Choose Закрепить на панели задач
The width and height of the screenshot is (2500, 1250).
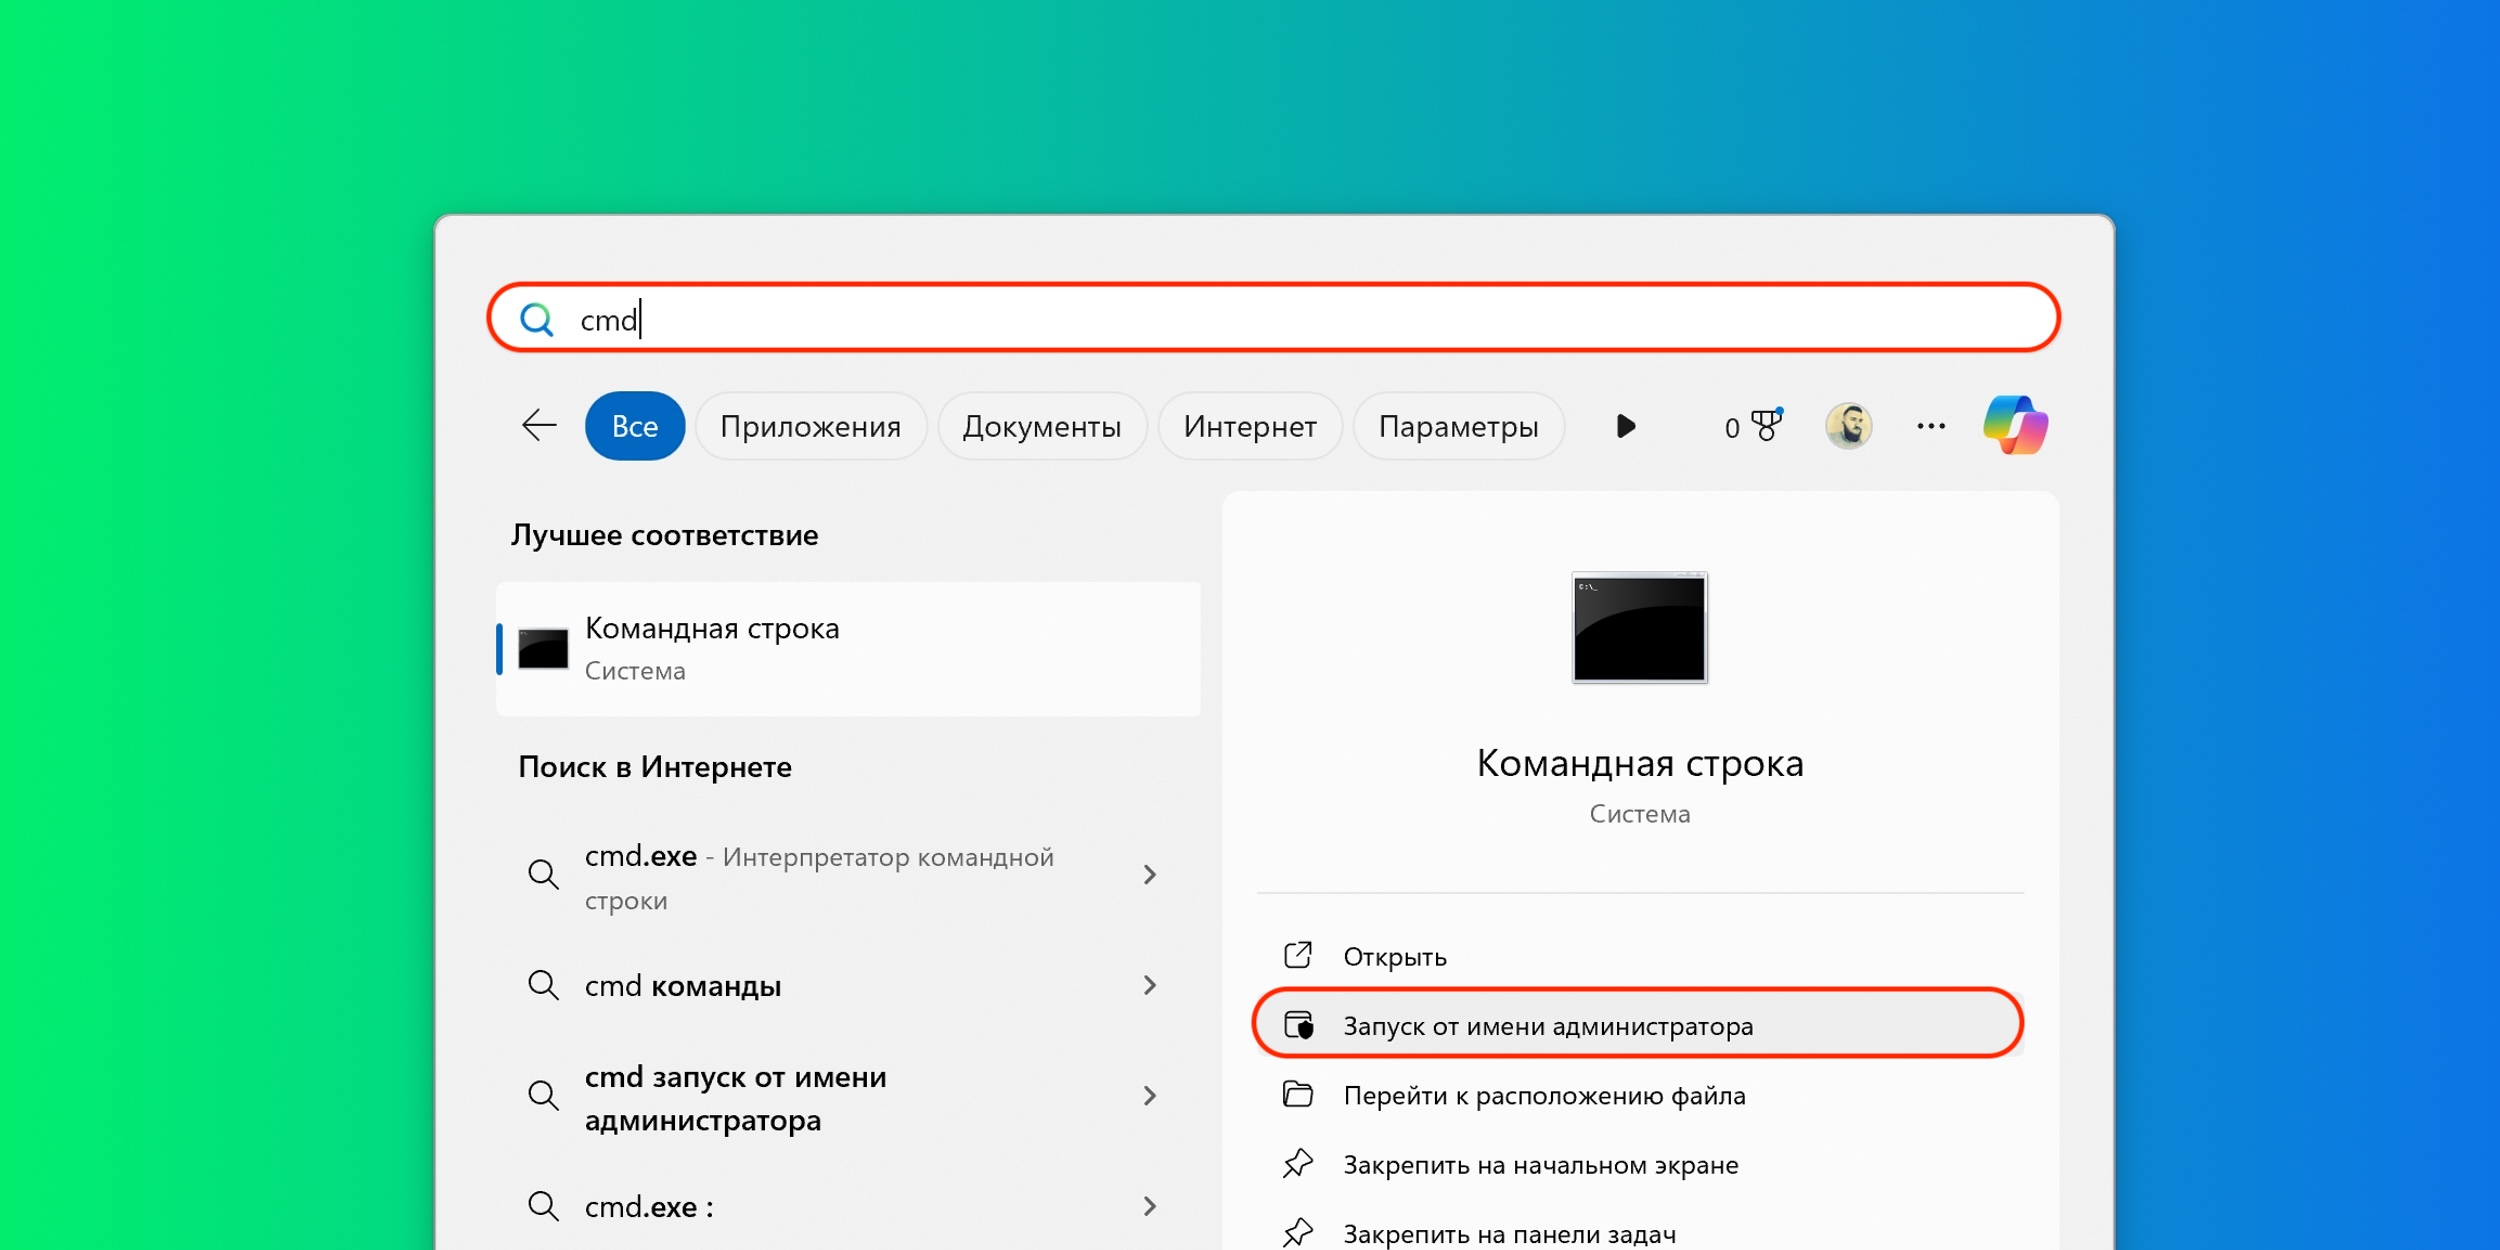1640,1232
